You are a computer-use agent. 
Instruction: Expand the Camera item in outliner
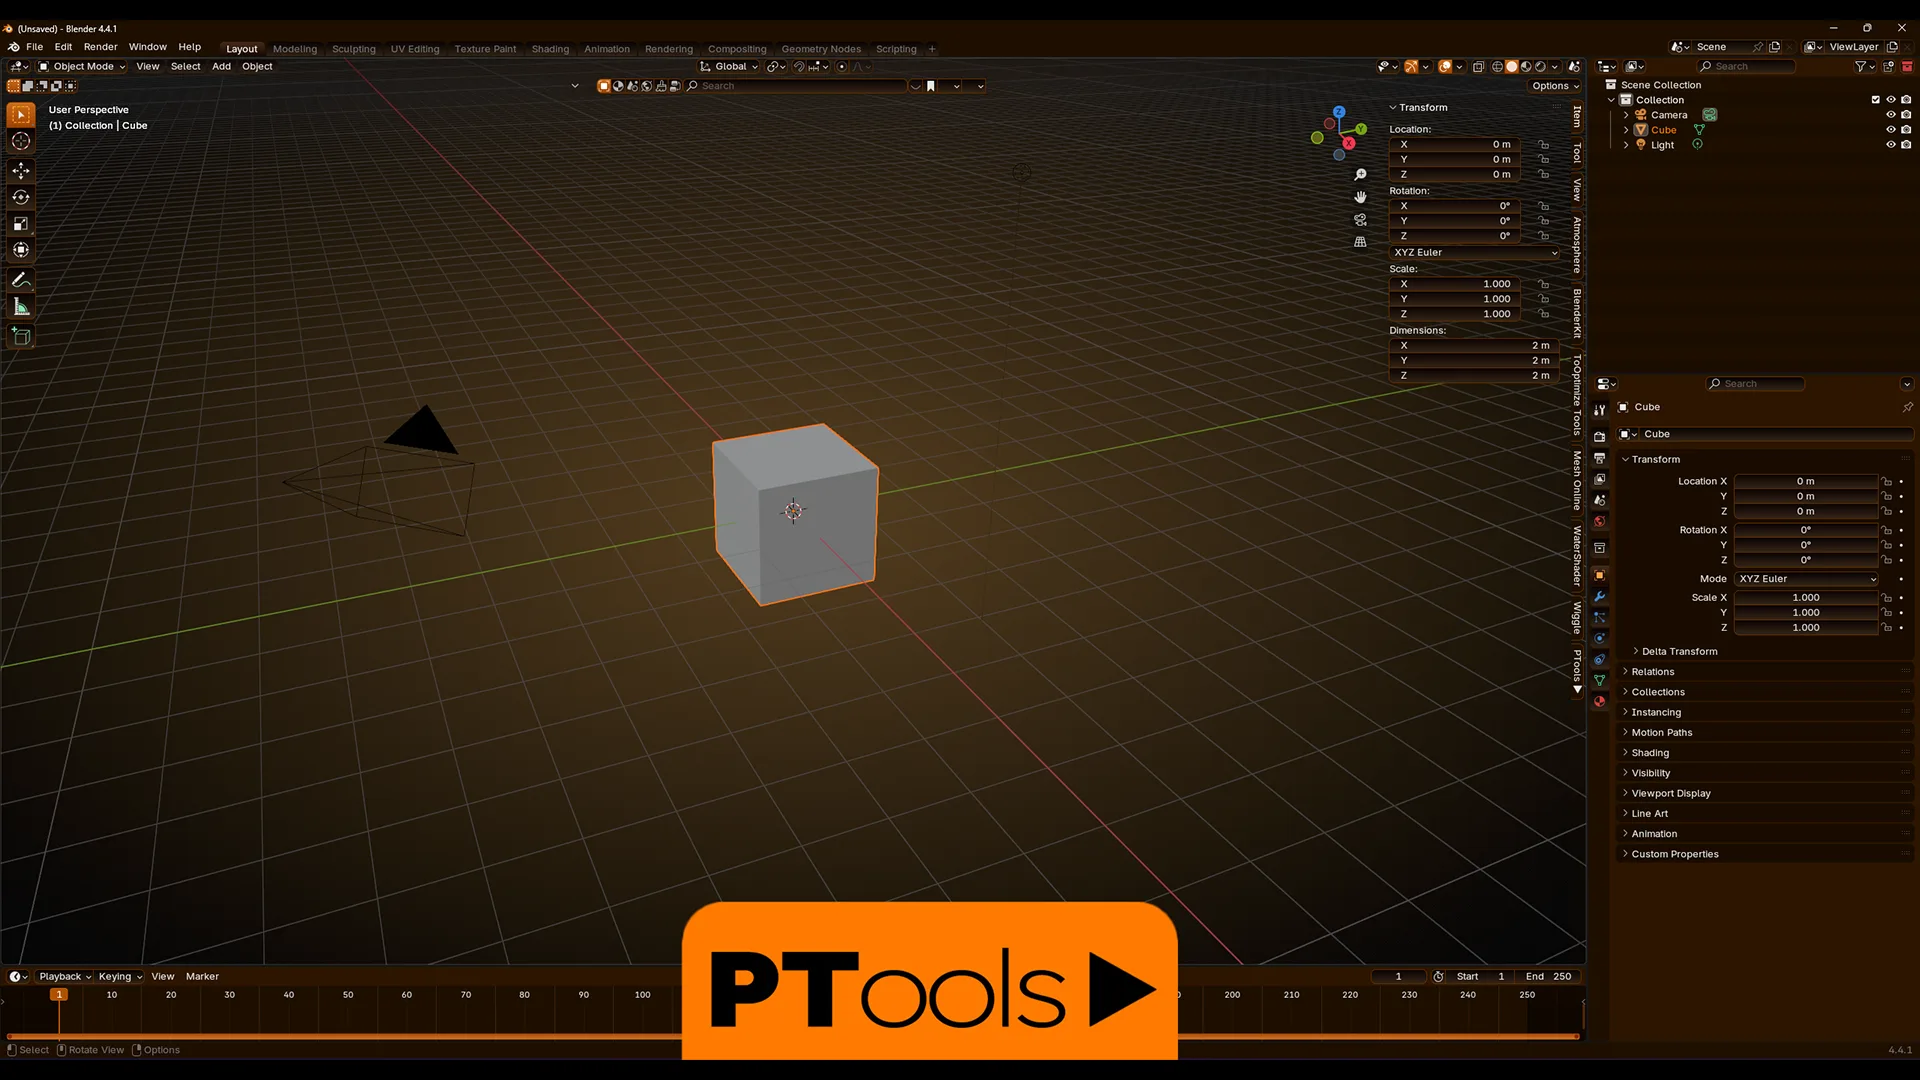[1626, 115]
